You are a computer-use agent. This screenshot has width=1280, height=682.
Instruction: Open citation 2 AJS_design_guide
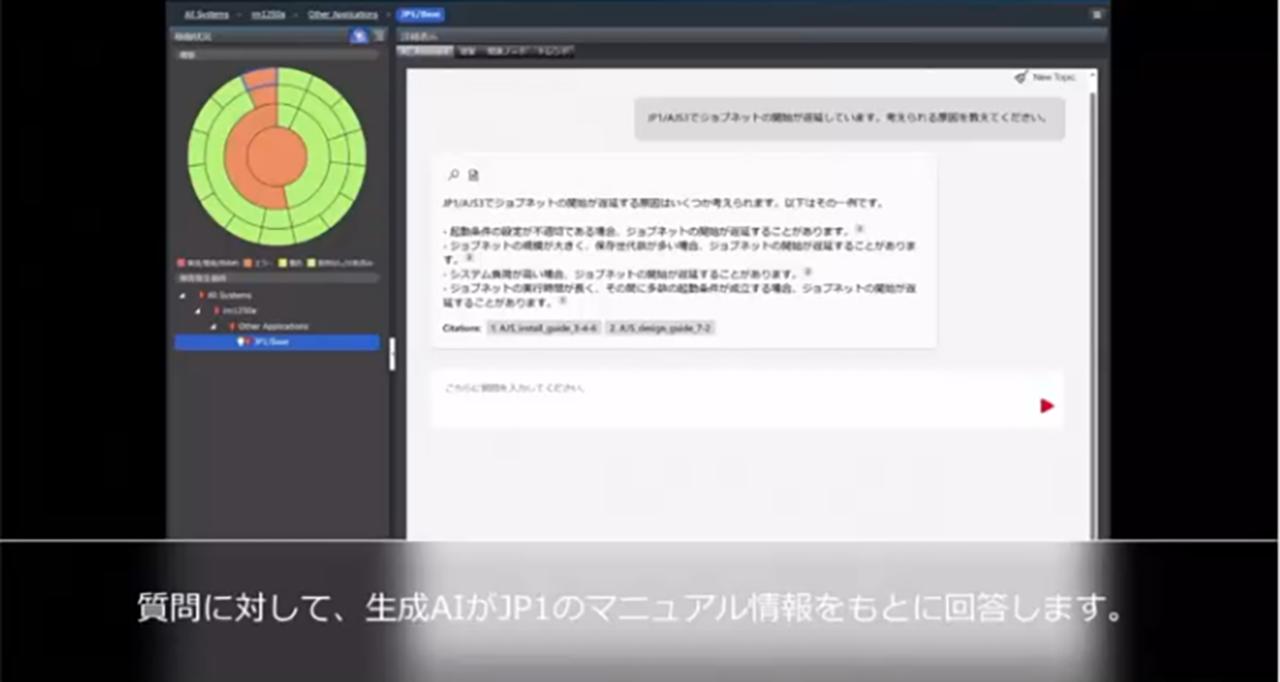pyautogui.click(x=660, y=328)
